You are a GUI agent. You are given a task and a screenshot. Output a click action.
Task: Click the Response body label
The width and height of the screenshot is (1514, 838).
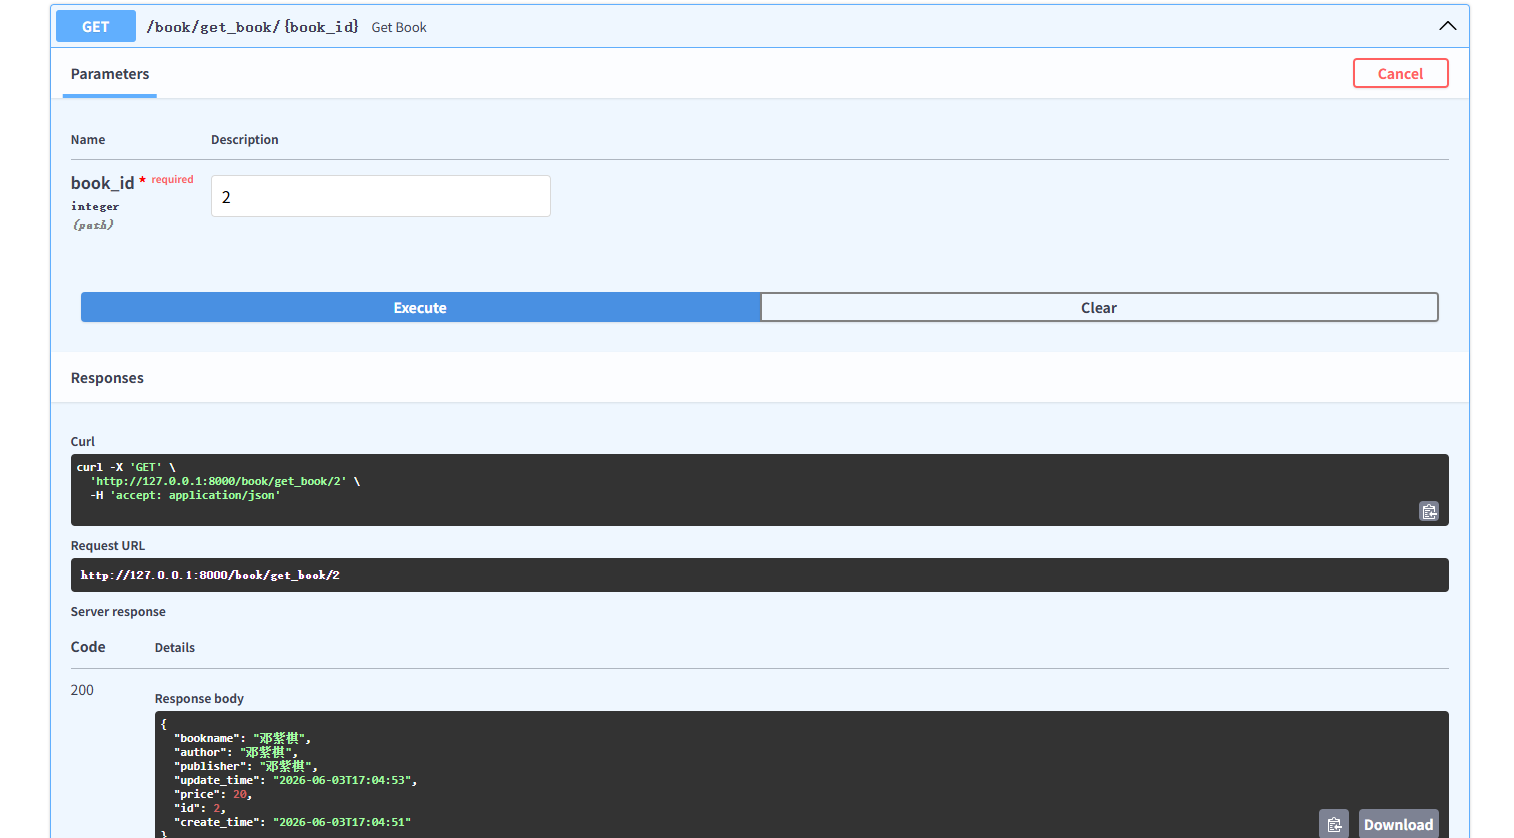click(x=199, y=699)
